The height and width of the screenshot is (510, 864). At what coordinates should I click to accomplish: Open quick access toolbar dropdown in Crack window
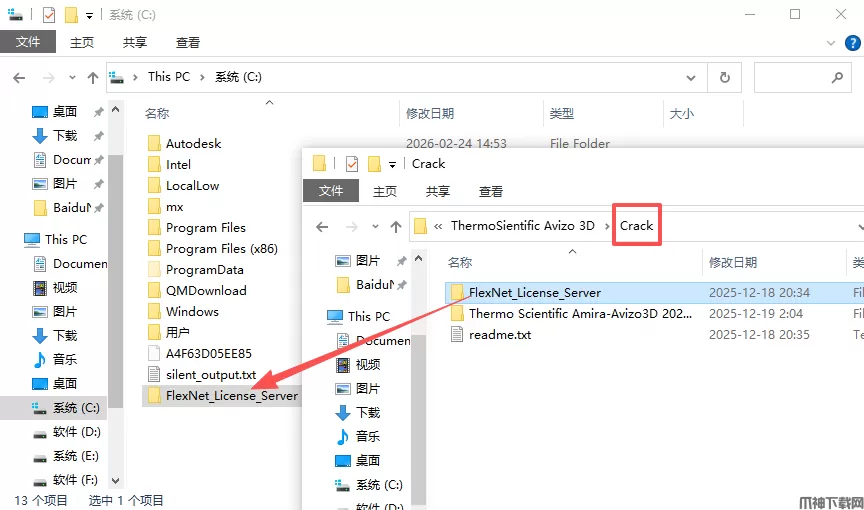(392, 164)
